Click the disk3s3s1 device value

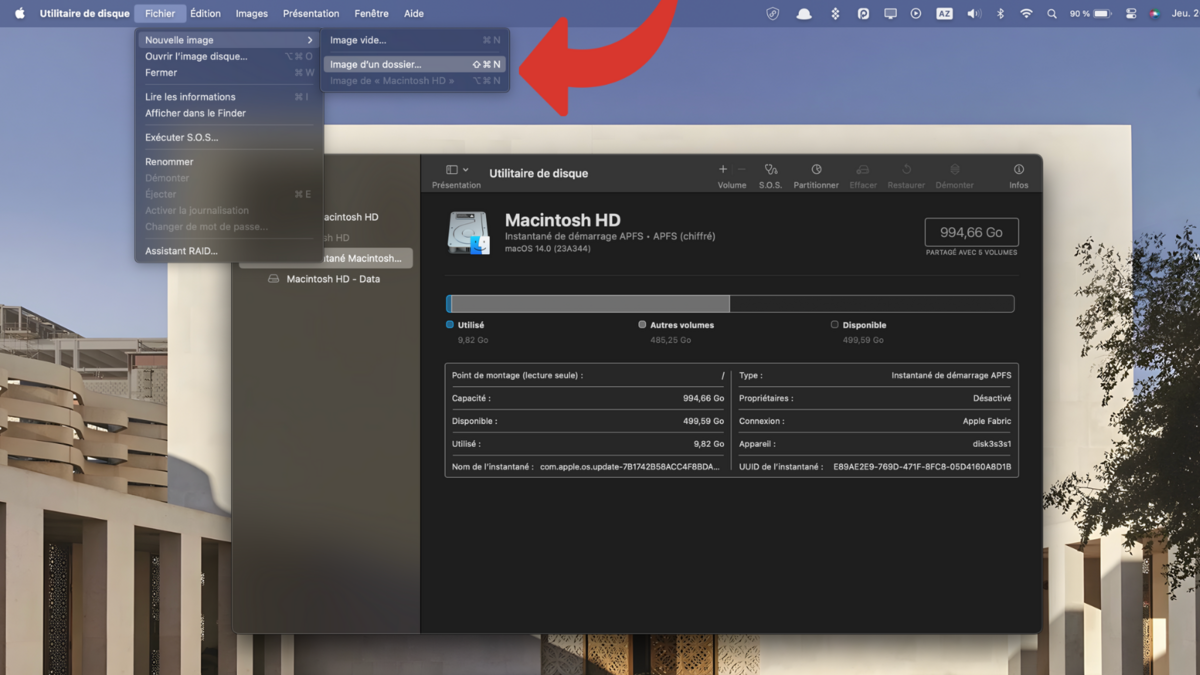(990, 444)
